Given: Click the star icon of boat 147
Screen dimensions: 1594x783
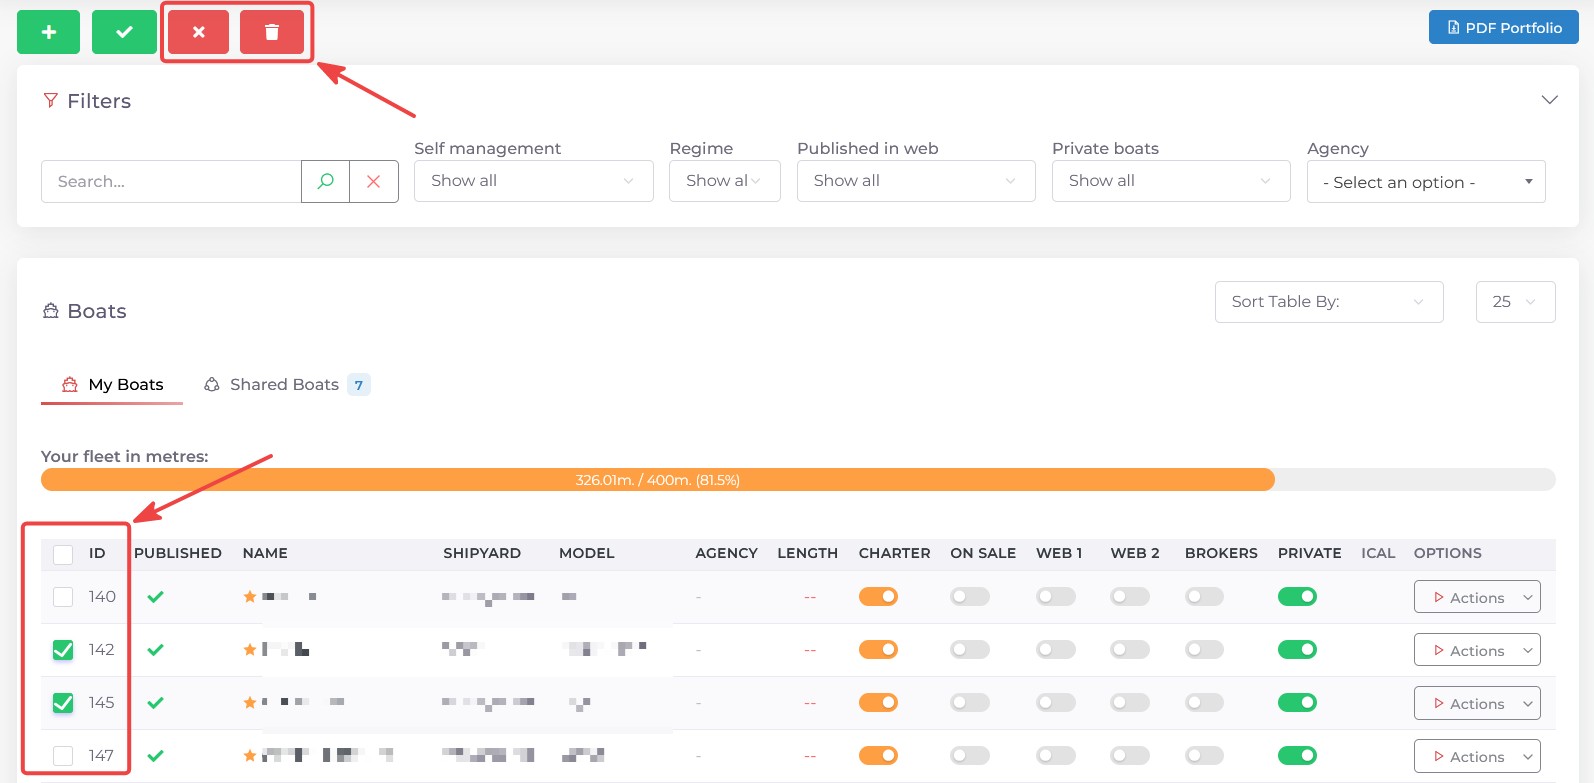Looking at the screenshot, I should (x=250, y=756).
